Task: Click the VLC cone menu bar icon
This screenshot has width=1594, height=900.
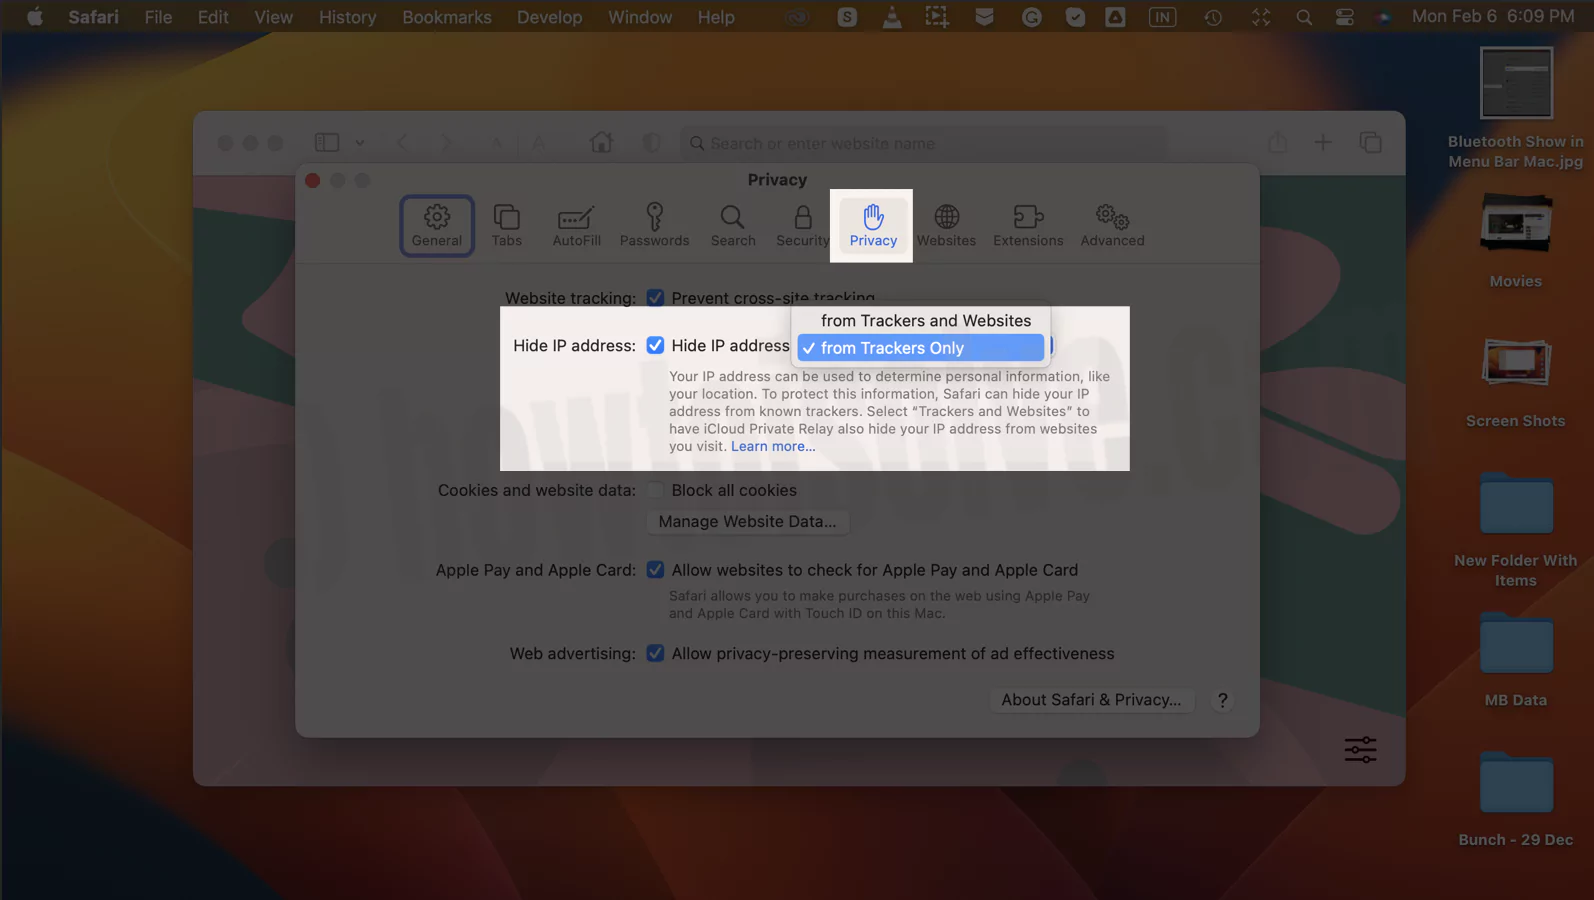Action: click(x=891, y=17)
